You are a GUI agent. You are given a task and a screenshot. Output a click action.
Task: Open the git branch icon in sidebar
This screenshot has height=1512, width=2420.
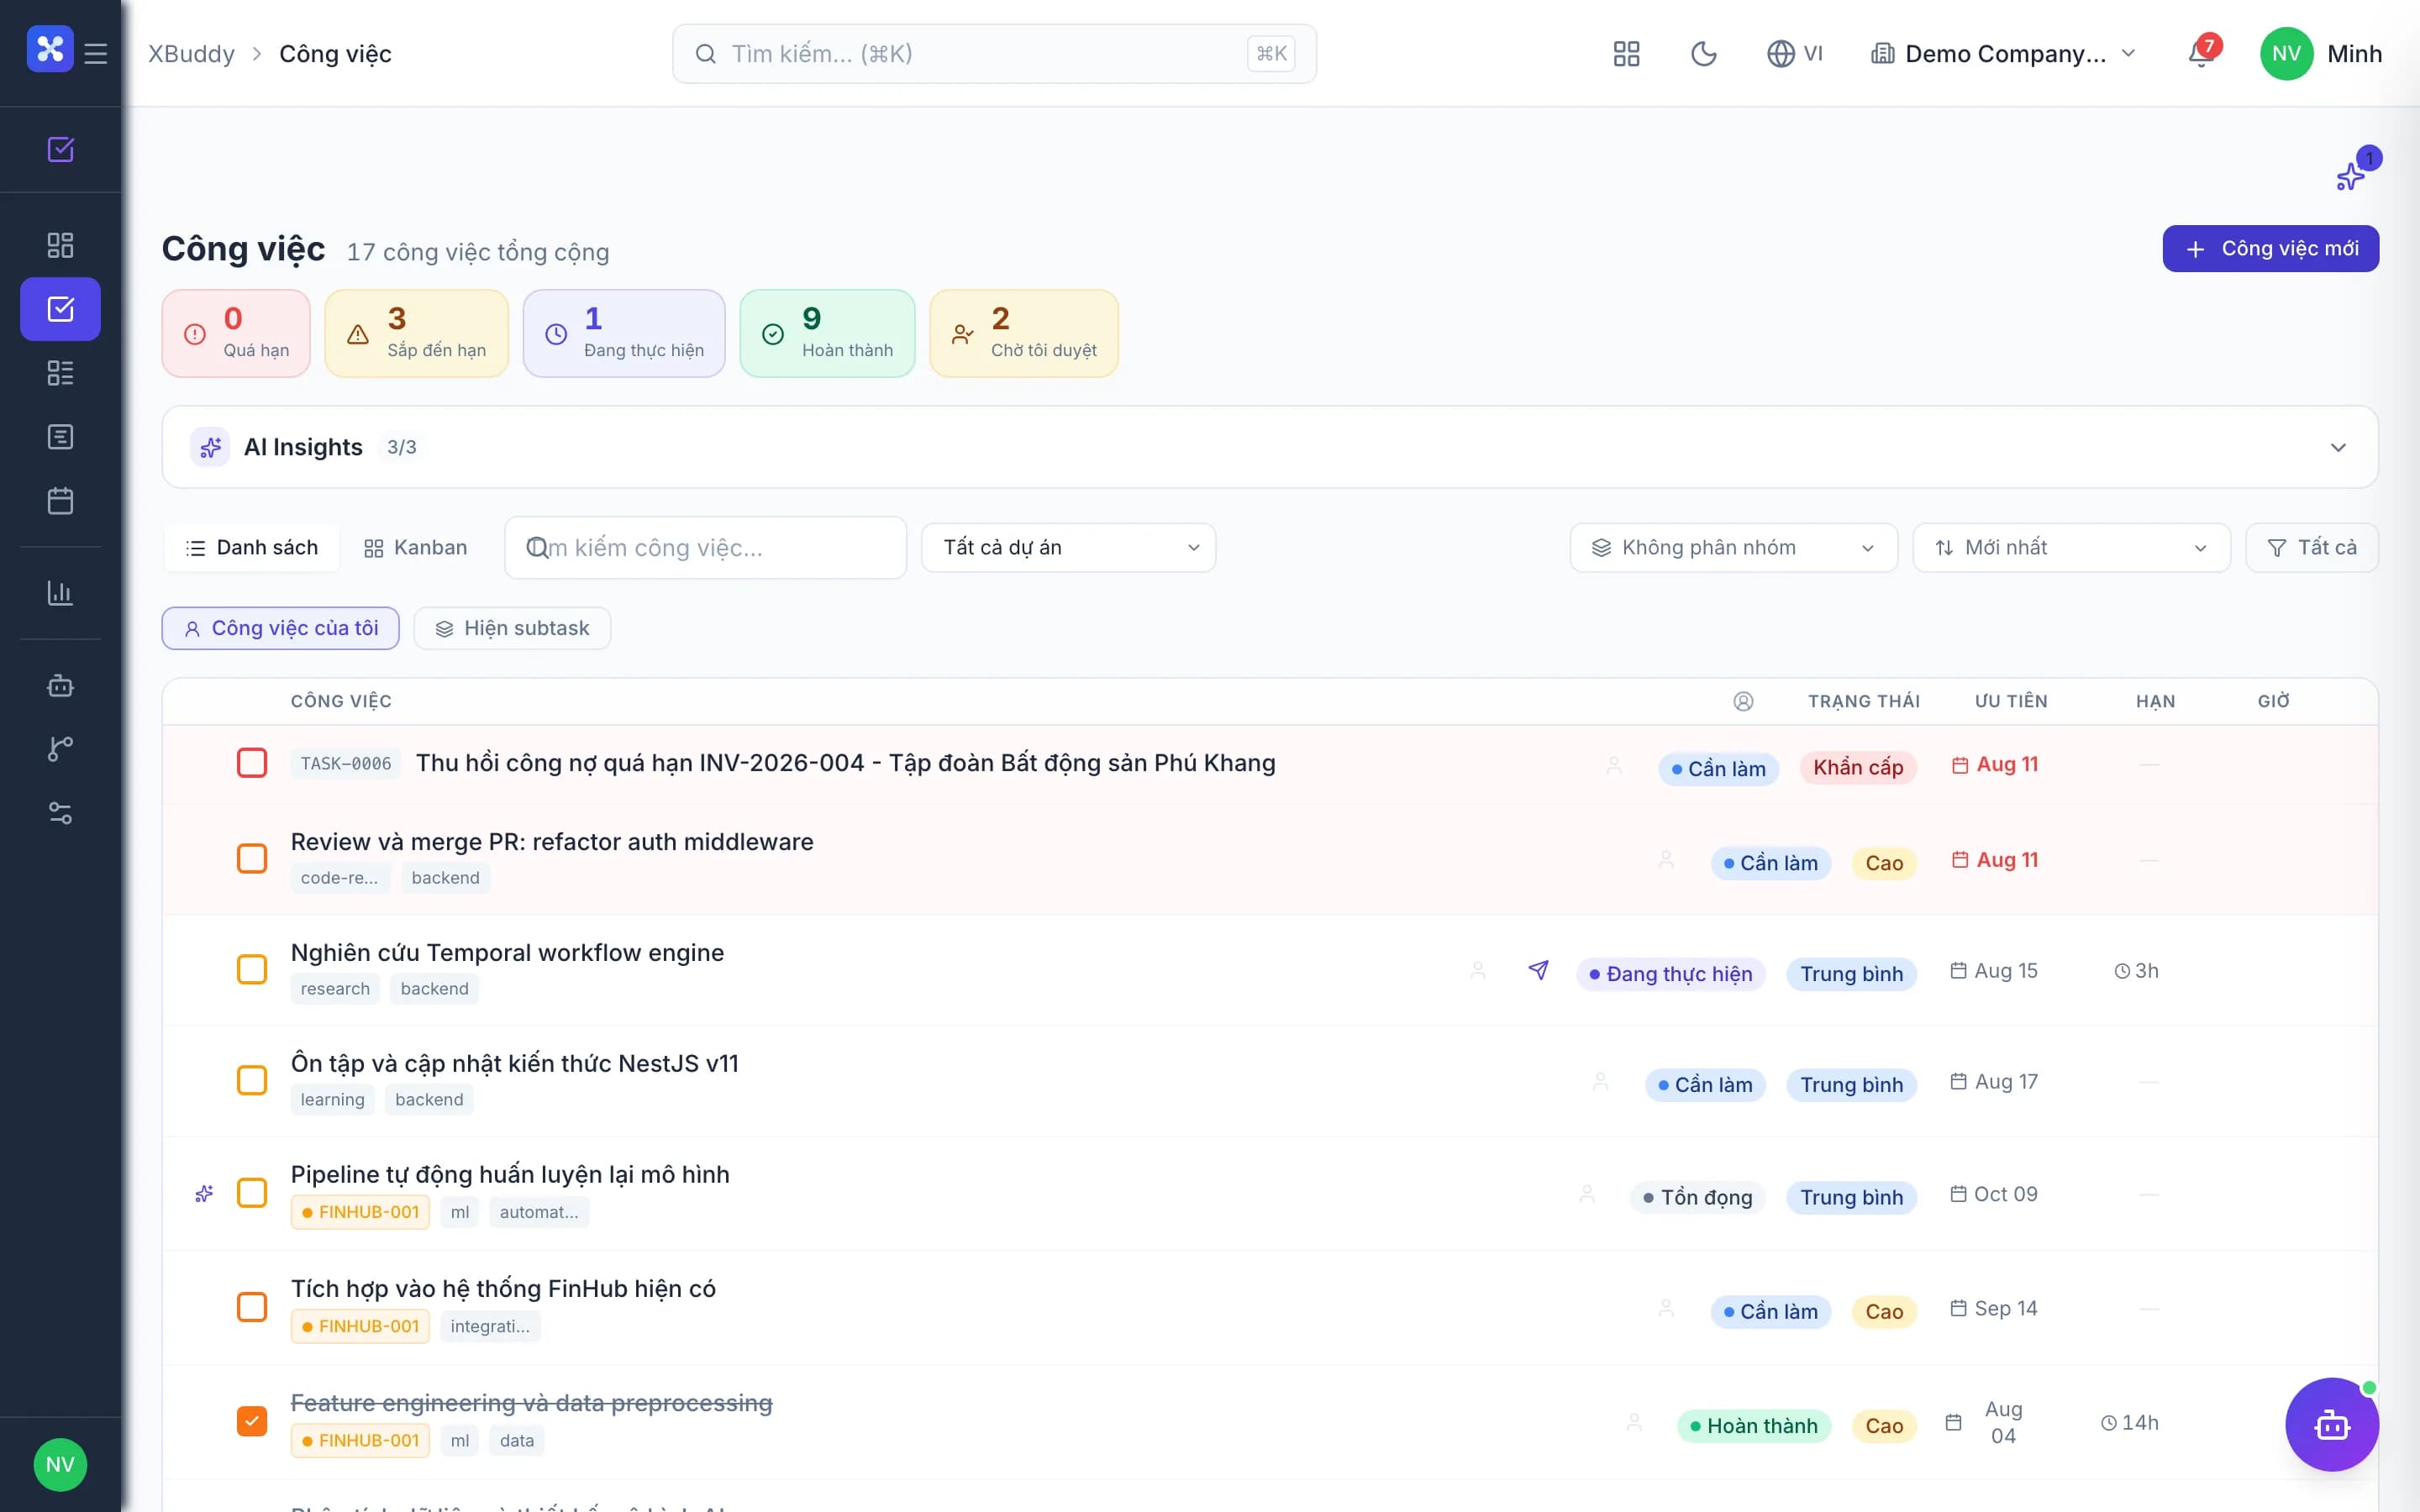tap(61, 749)
